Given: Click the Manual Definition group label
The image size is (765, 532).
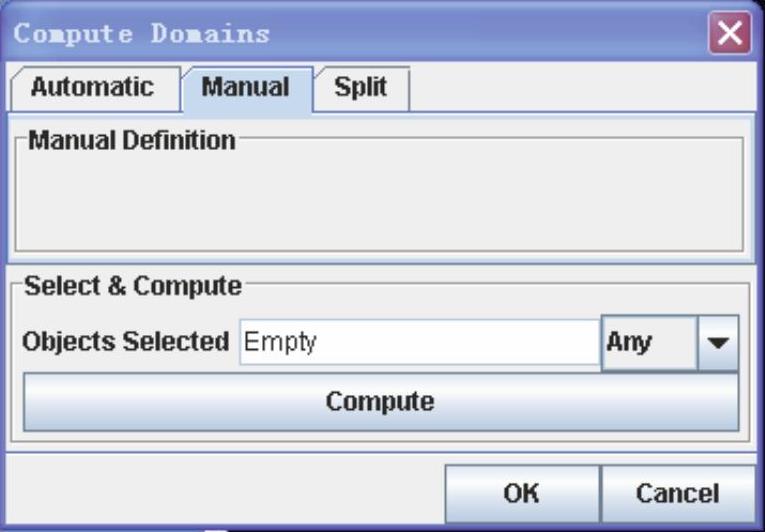Looking at the screenshot, I should (x=131, y=141).
